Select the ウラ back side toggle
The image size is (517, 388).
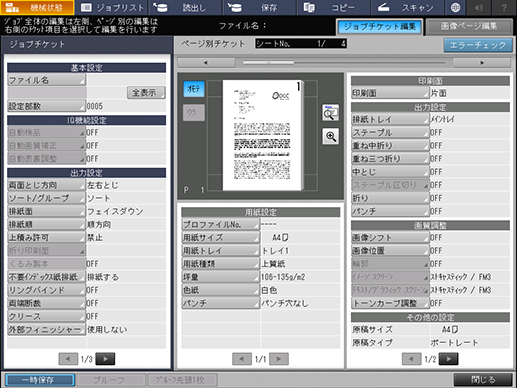(x=194, y=113)
